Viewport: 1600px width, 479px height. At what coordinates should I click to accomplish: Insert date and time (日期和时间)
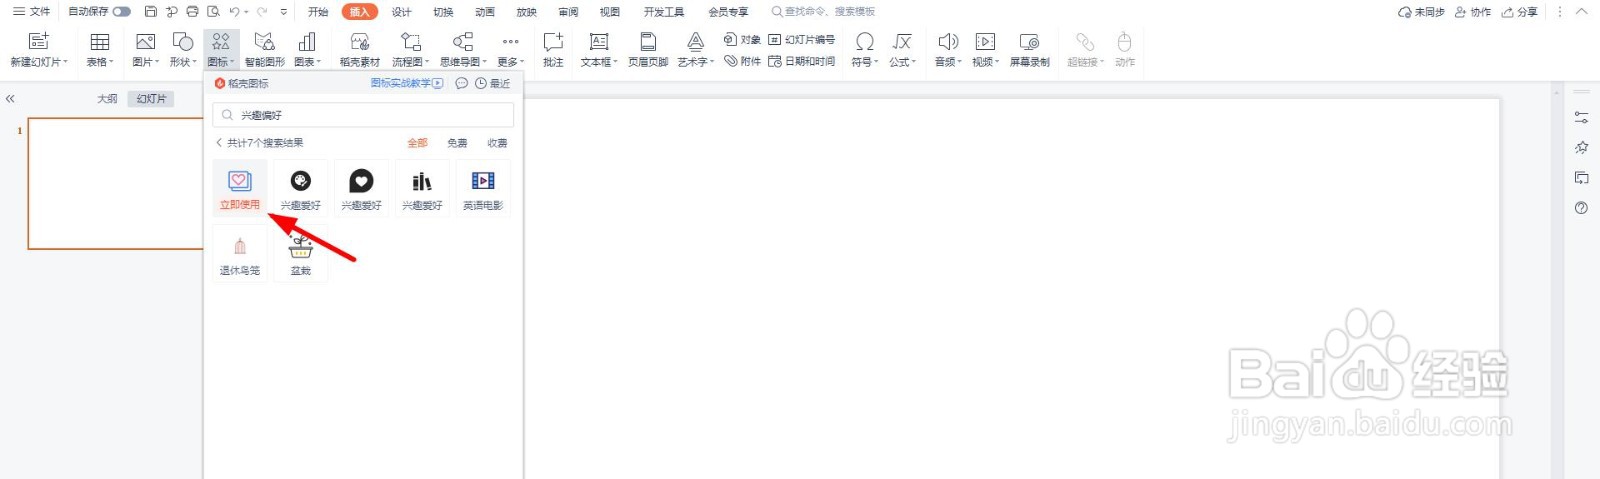point(802,61)
